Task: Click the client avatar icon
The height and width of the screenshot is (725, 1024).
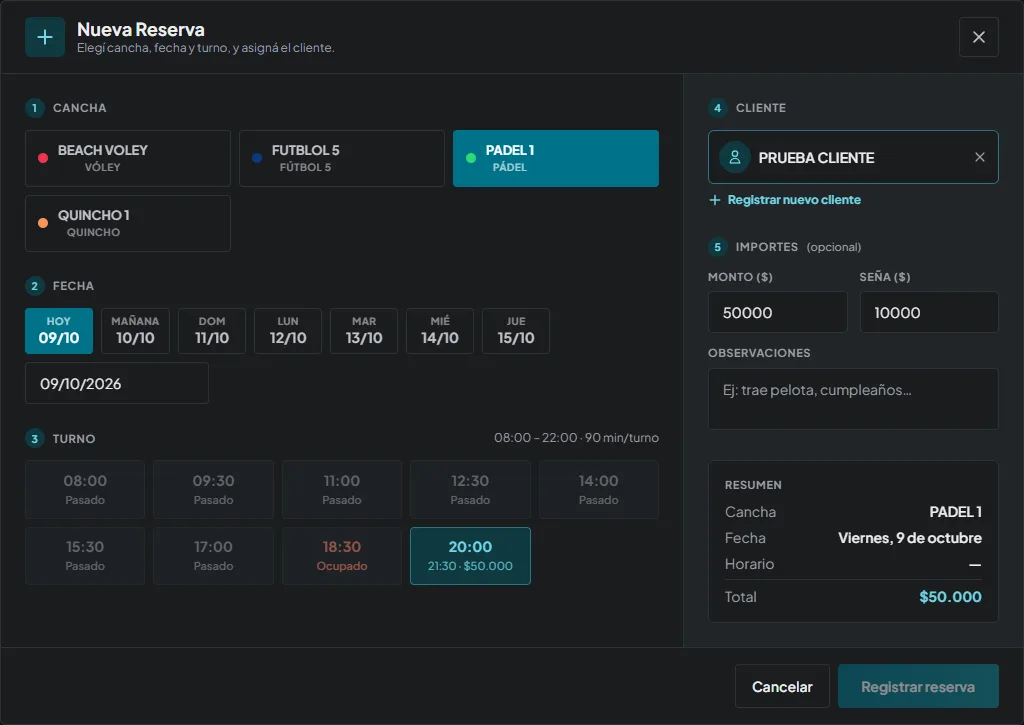Action: point(735,157)
